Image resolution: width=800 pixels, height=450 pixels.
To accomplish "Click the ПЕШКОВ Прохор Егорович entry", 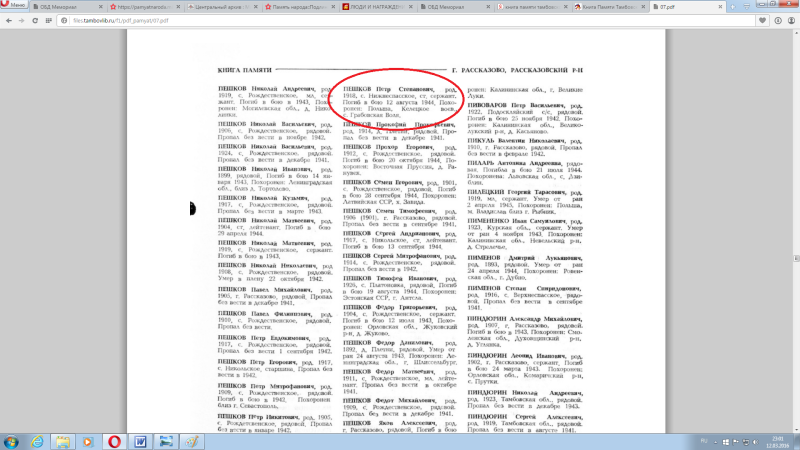I will tap(399, 160).
